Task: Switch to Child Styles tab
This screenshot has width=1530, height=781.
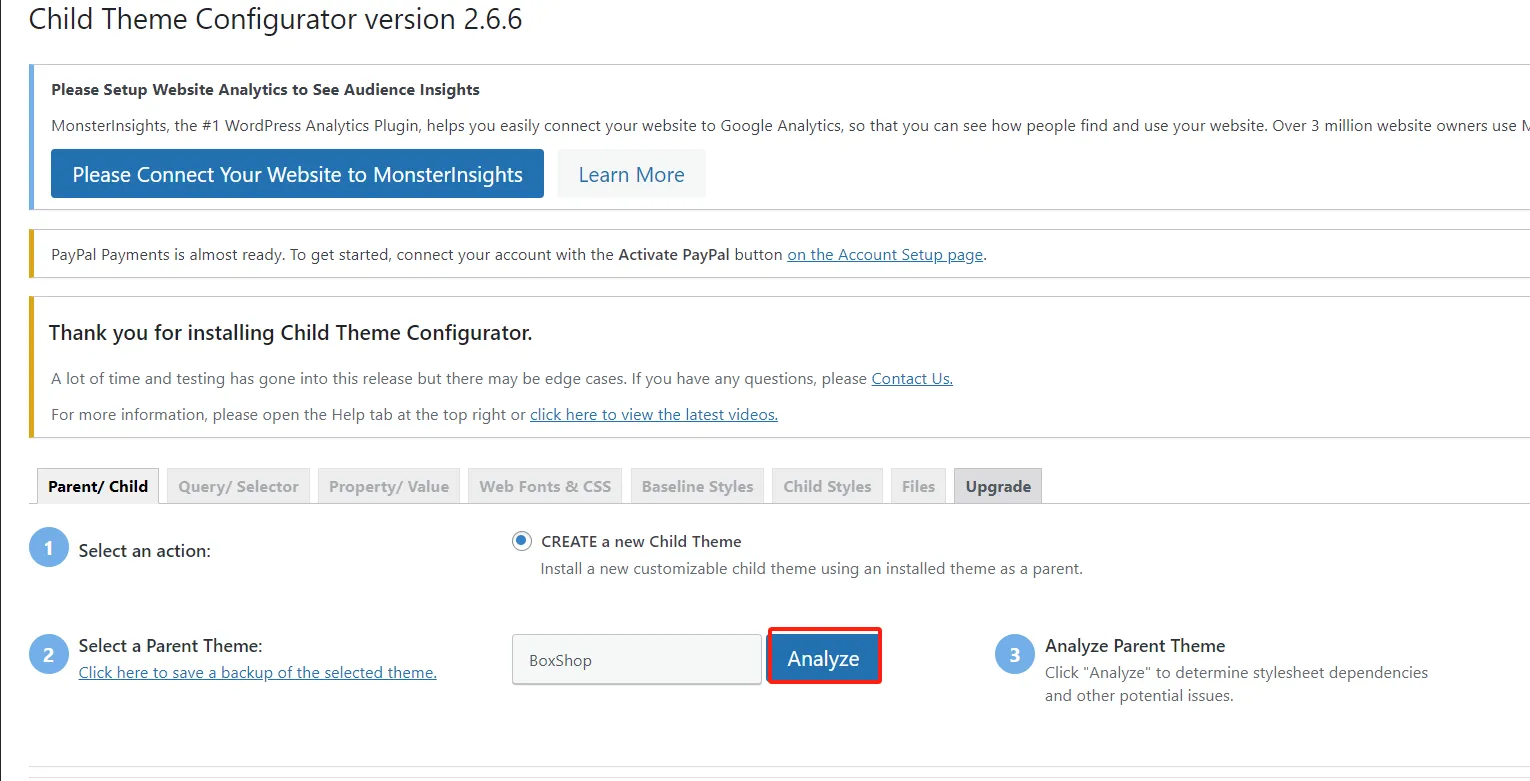Action: (x=827, y=486)
